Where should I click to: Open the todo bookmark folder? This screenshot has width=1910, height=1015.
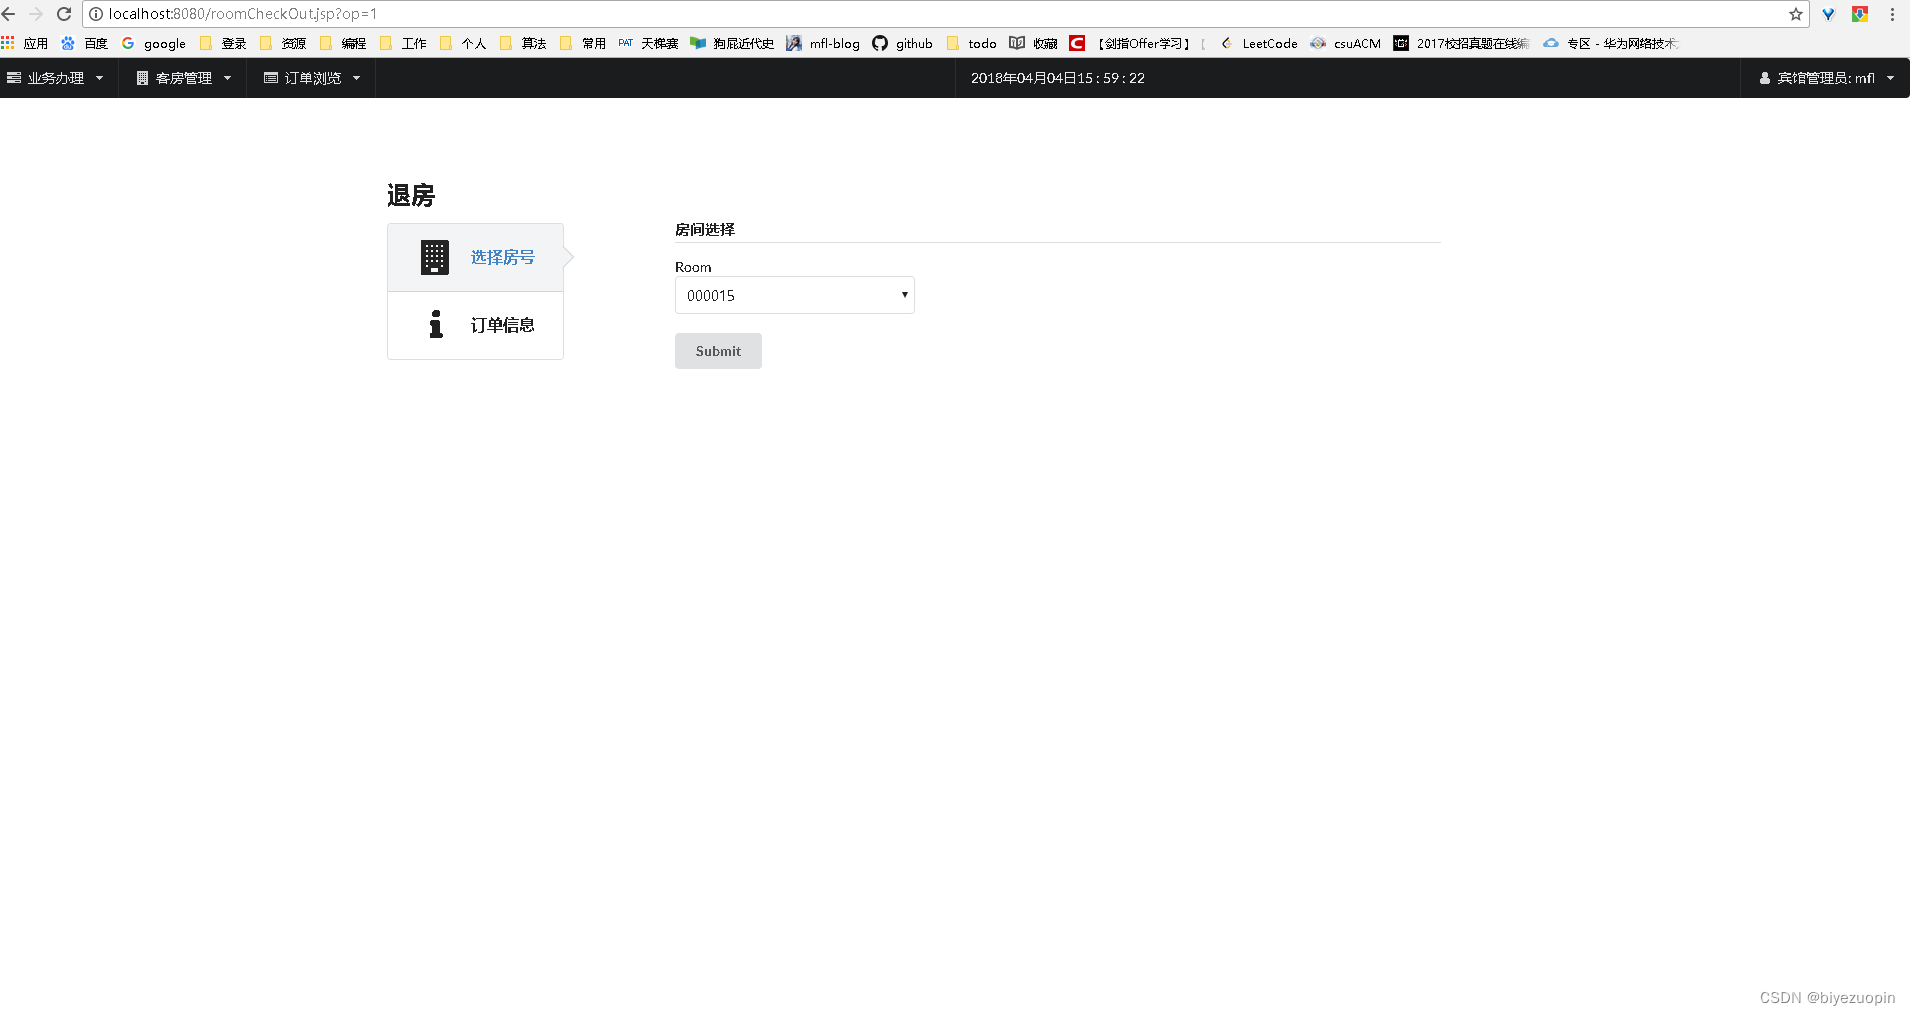[x=971, y=43]
